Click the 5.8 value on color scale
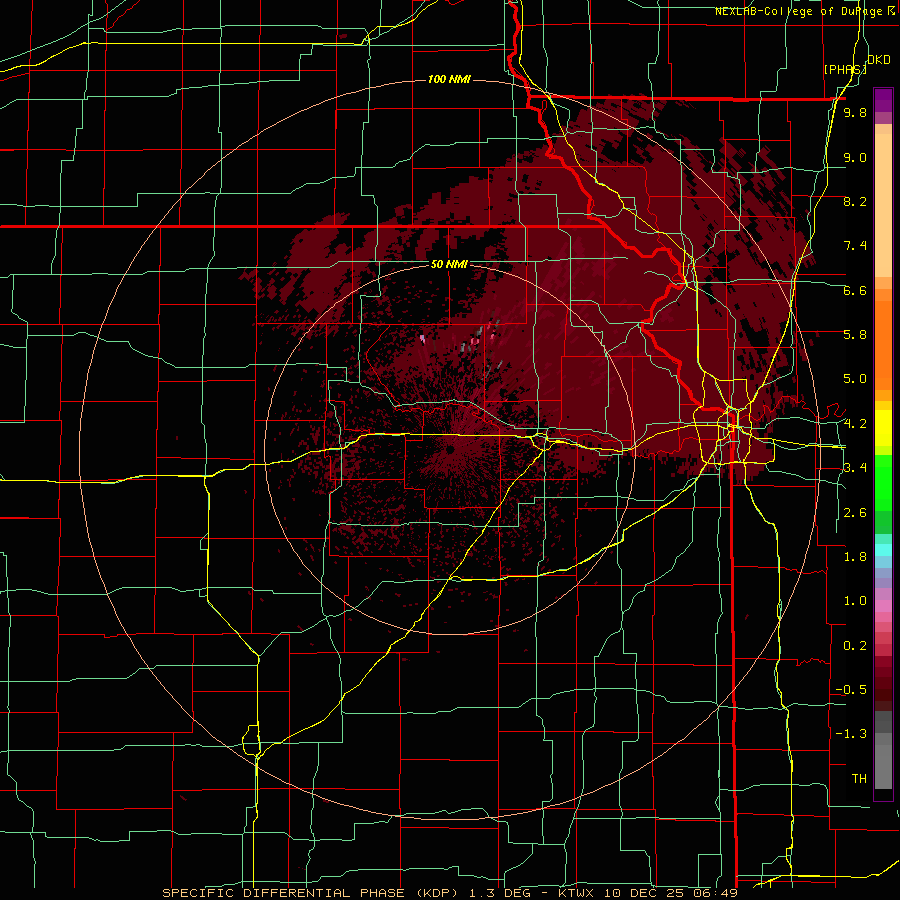Viewport: 900px width, 900px height. pyautogui.click(x=855, y=334)
